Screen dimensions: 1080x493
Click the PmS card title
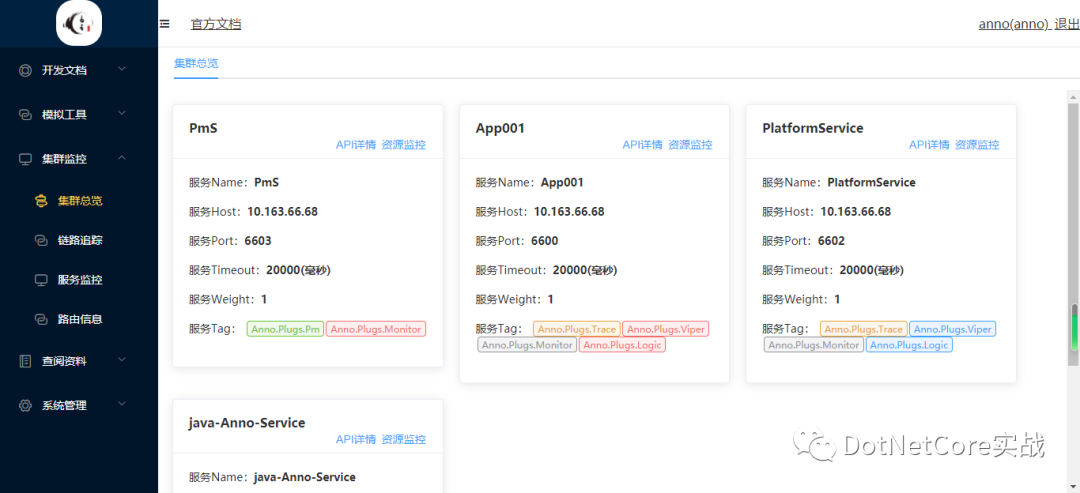click(203, 128)
